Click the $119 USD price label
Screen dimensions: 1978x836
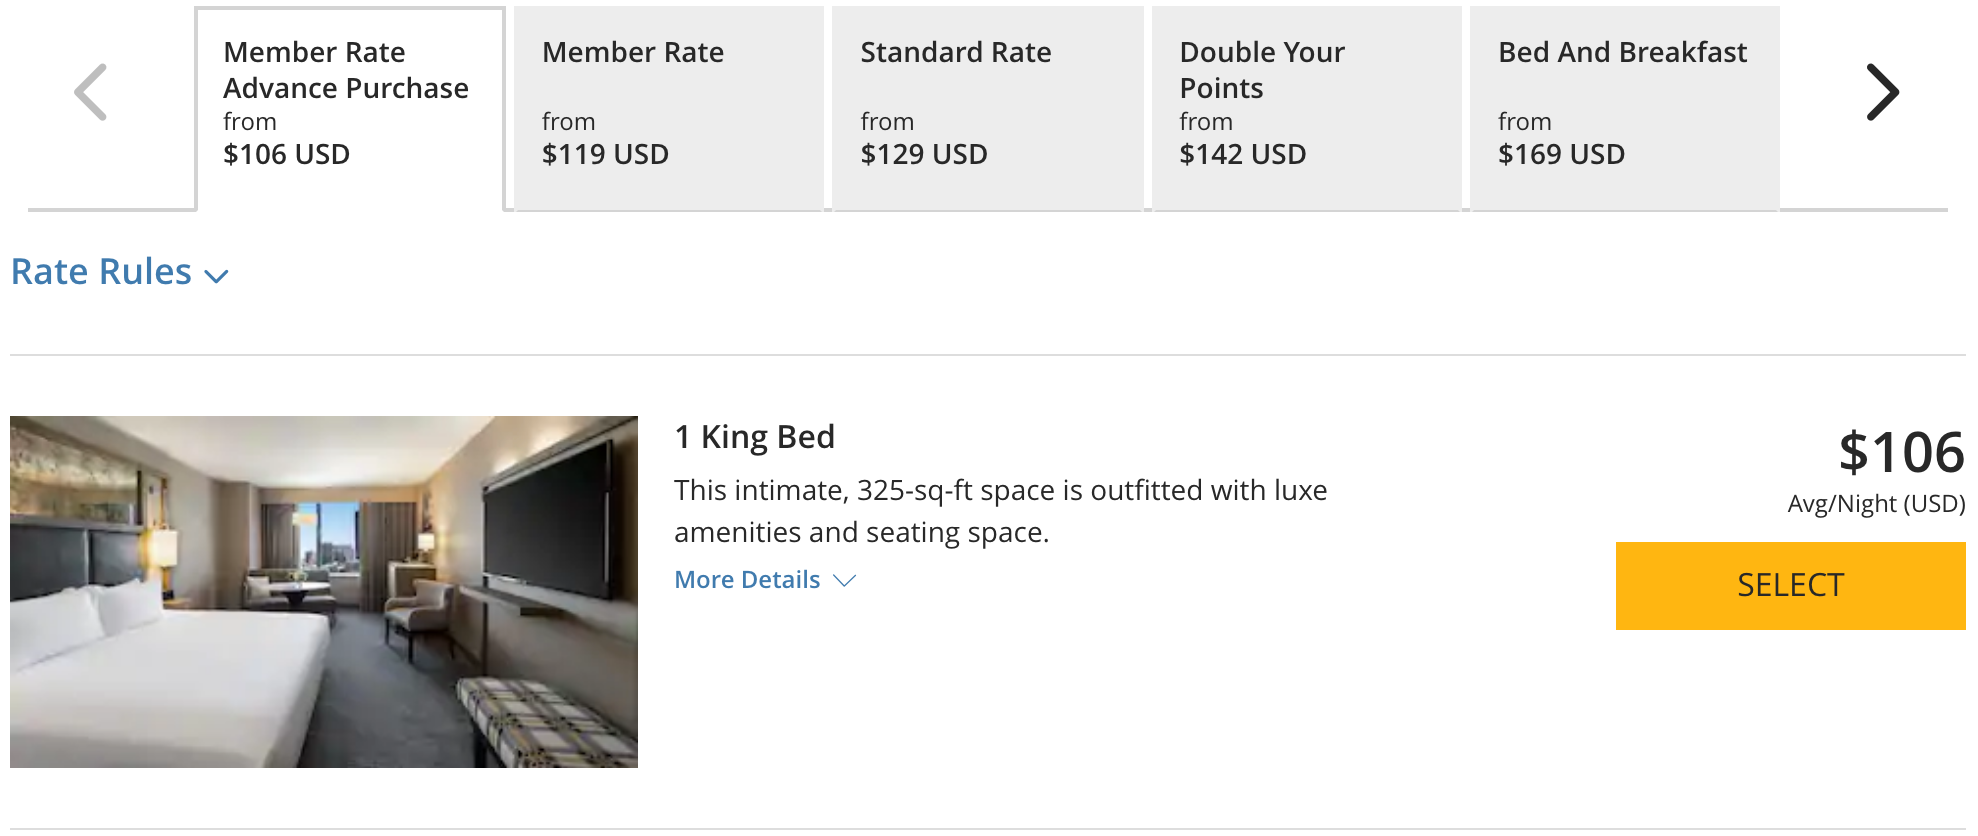click(x=605, y=155)
